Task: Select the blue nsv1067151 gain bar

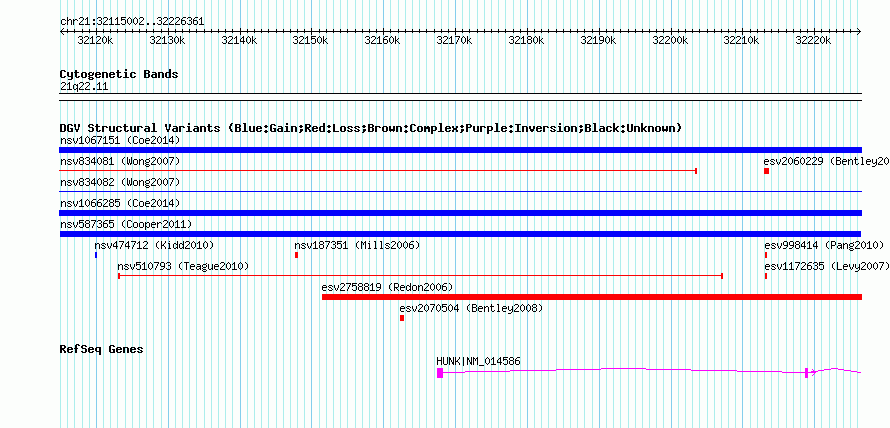Action: pyautogui.click(x=460, y=150)
